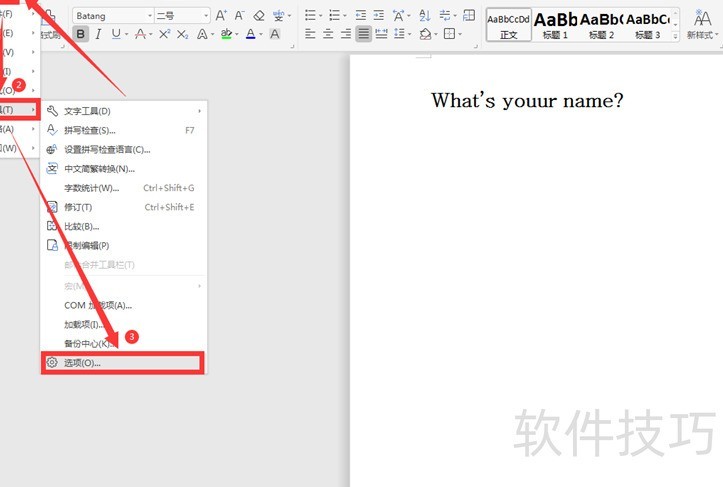This screenshot has width=723, height=487.
Task: Choose 比较(B) compare entry
Action: tap(124, 226)
